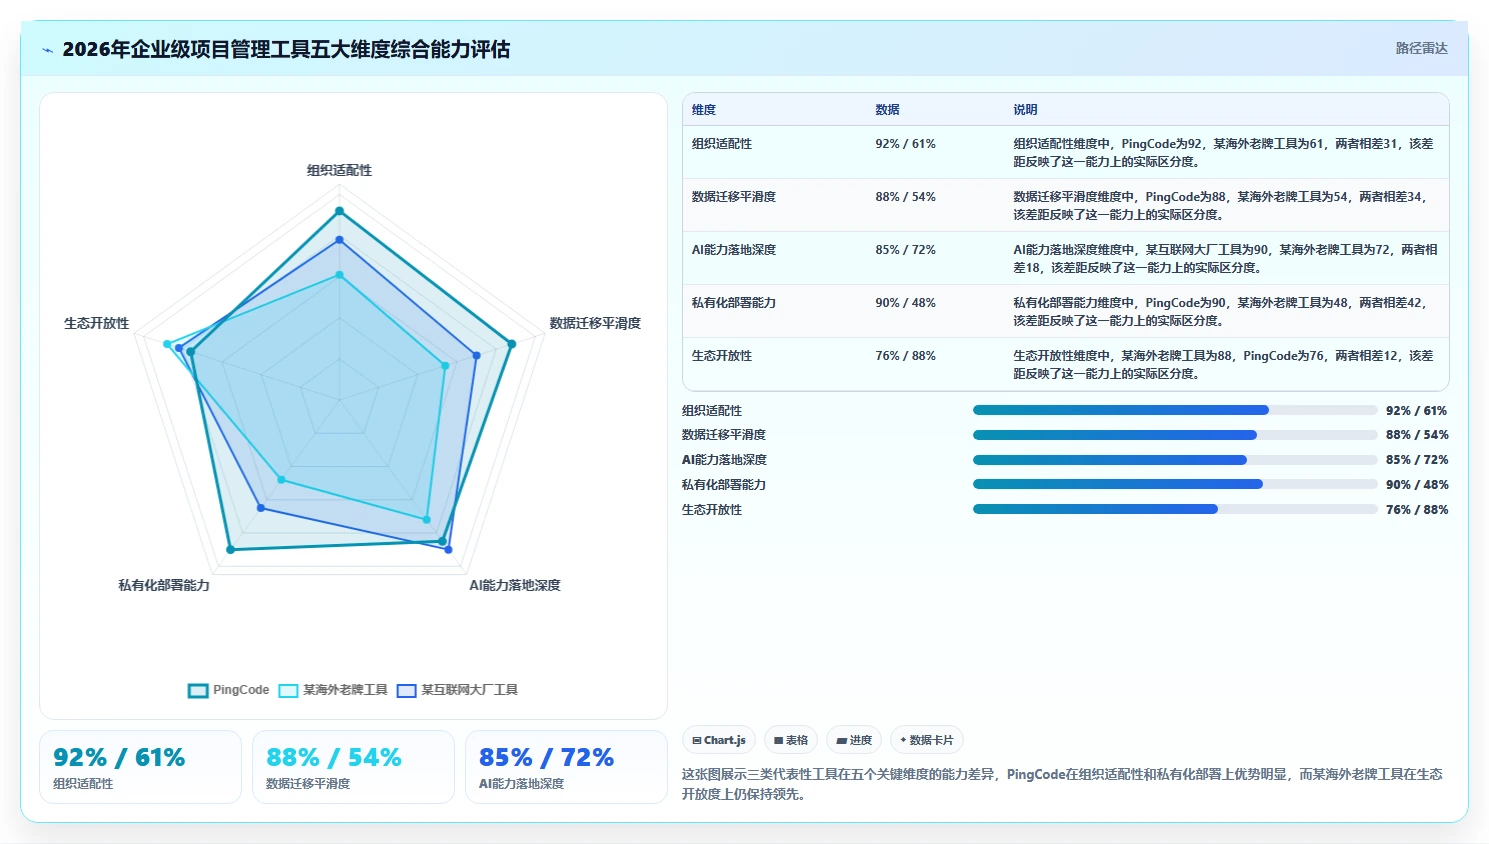Click the 92% / 61% table data cell
The height and width of the screenshot is (844, 1489).
(905, 144)
